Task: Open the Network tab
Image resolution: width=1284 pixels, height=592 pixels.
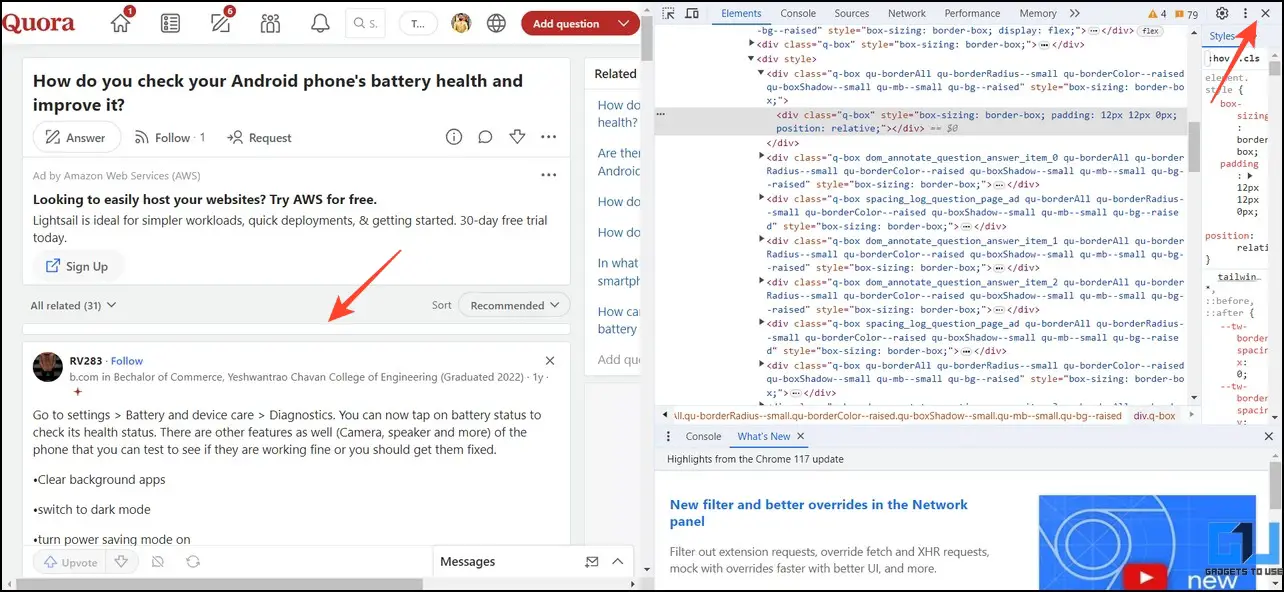Action: click(906, 13)
